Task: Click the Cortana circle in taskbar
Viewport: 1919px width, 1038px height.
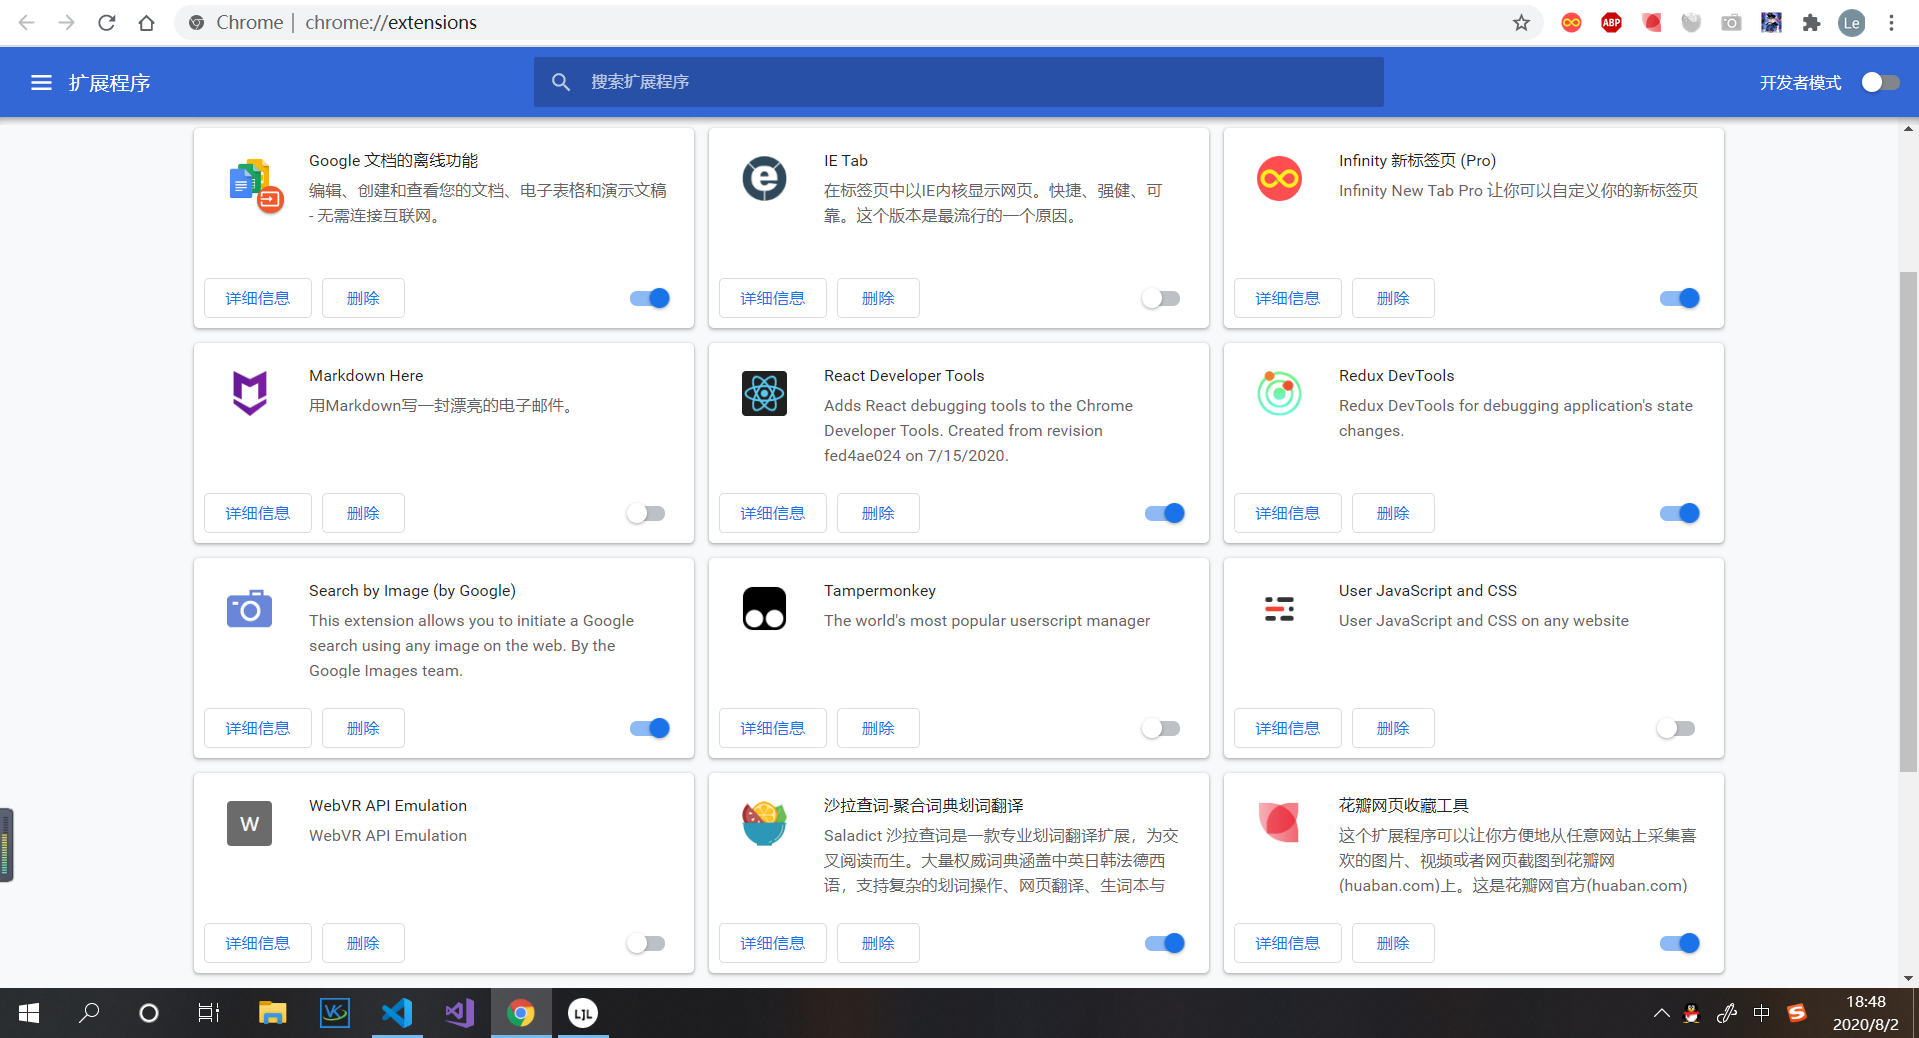Action: pos(148,1013)
